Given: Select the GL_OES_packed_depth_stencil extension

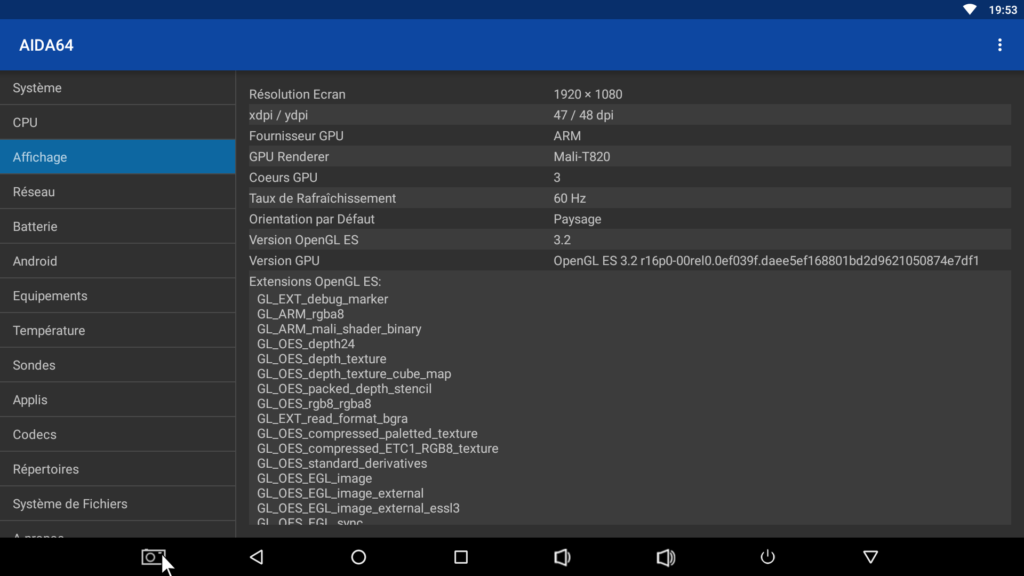Looking at the screenshot, I should click(344, 389).
